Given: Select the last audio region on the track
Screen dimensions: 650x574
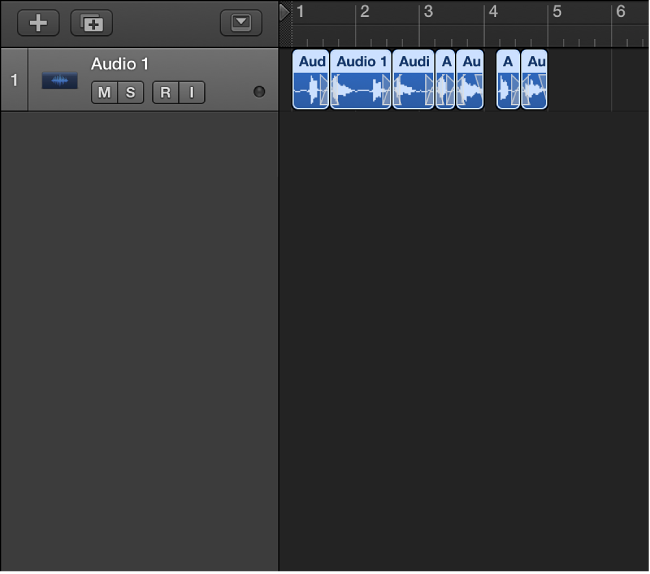Looking at the screenshot, I should click(535, 80).
